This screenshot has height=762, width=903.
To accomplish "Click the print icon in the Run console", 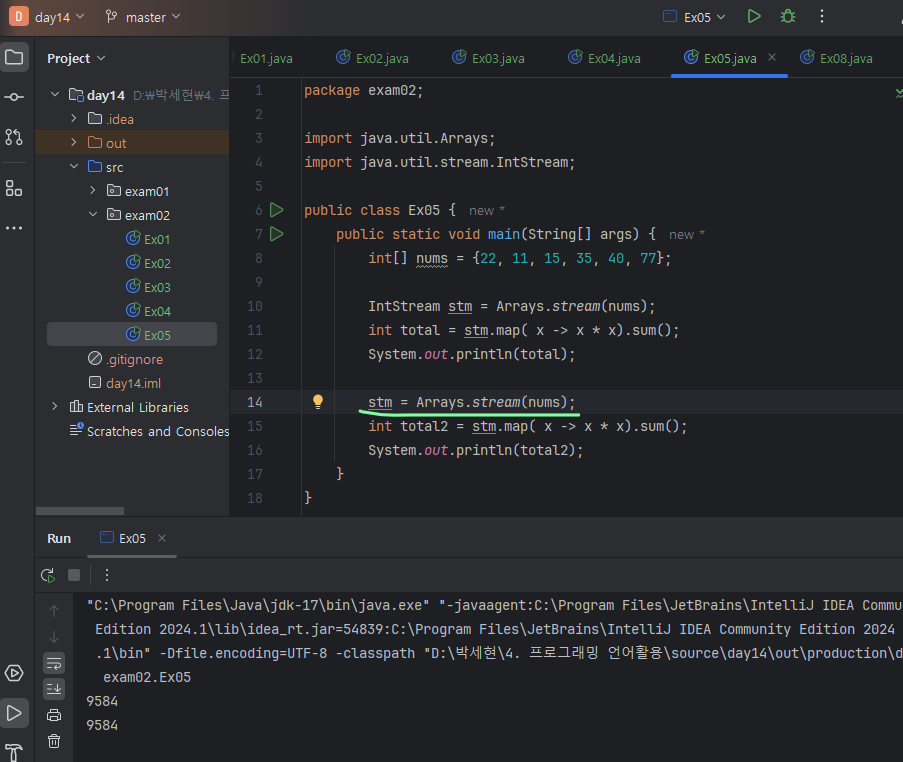I will click(54, 715).
